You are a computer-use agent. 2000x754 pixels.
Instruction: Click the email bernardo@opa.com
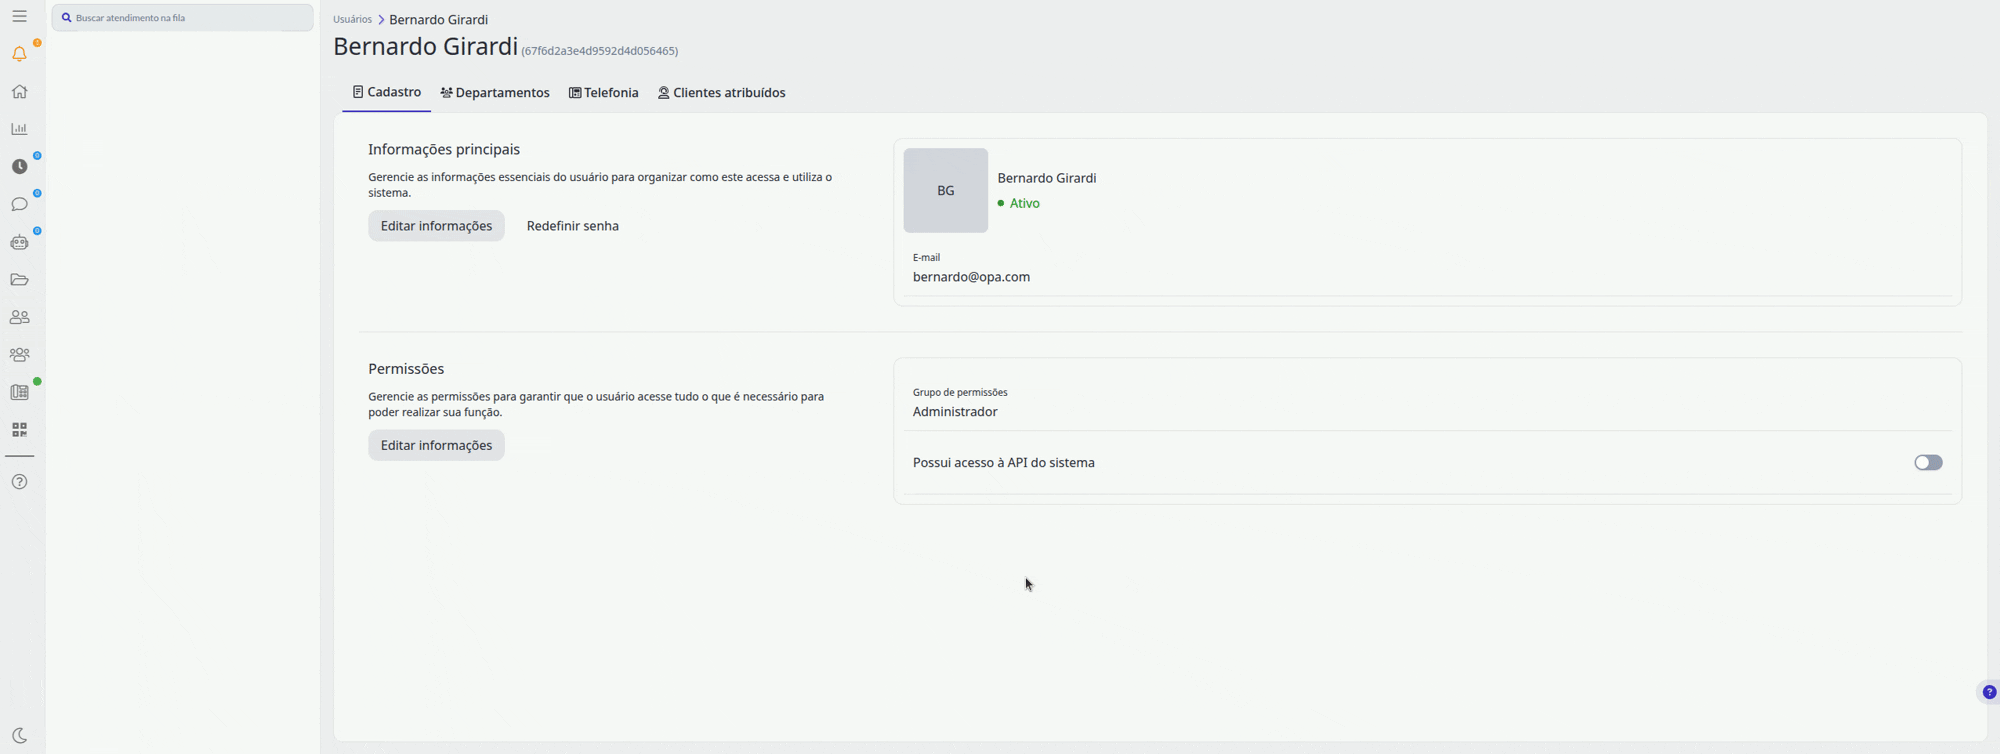coord(971,277)
